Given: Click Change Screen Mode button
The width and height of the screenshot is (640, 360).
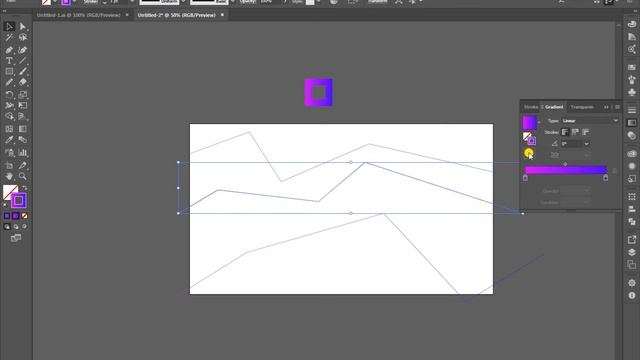Looking at the screenshot, I should [x=16, y=238].
